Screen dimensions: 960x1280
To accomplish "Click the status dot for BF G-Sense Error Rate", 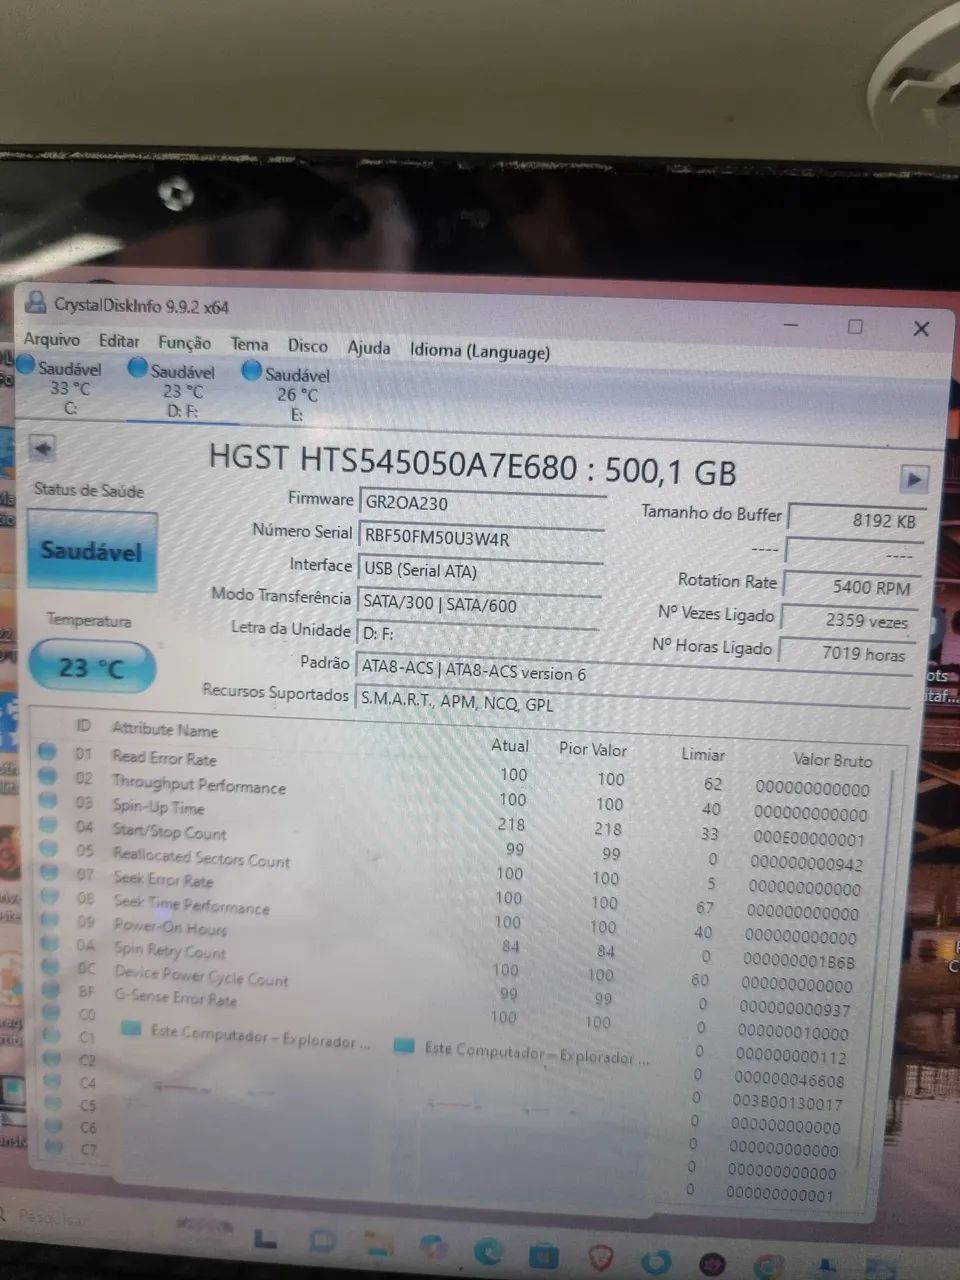I will coord(49,990).
